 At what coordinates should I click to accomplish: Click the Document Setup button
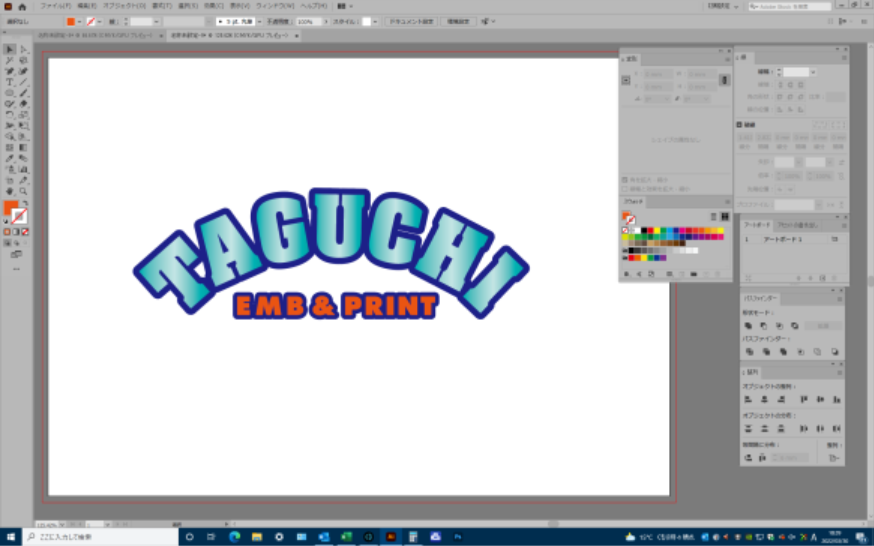coord(411,22)
